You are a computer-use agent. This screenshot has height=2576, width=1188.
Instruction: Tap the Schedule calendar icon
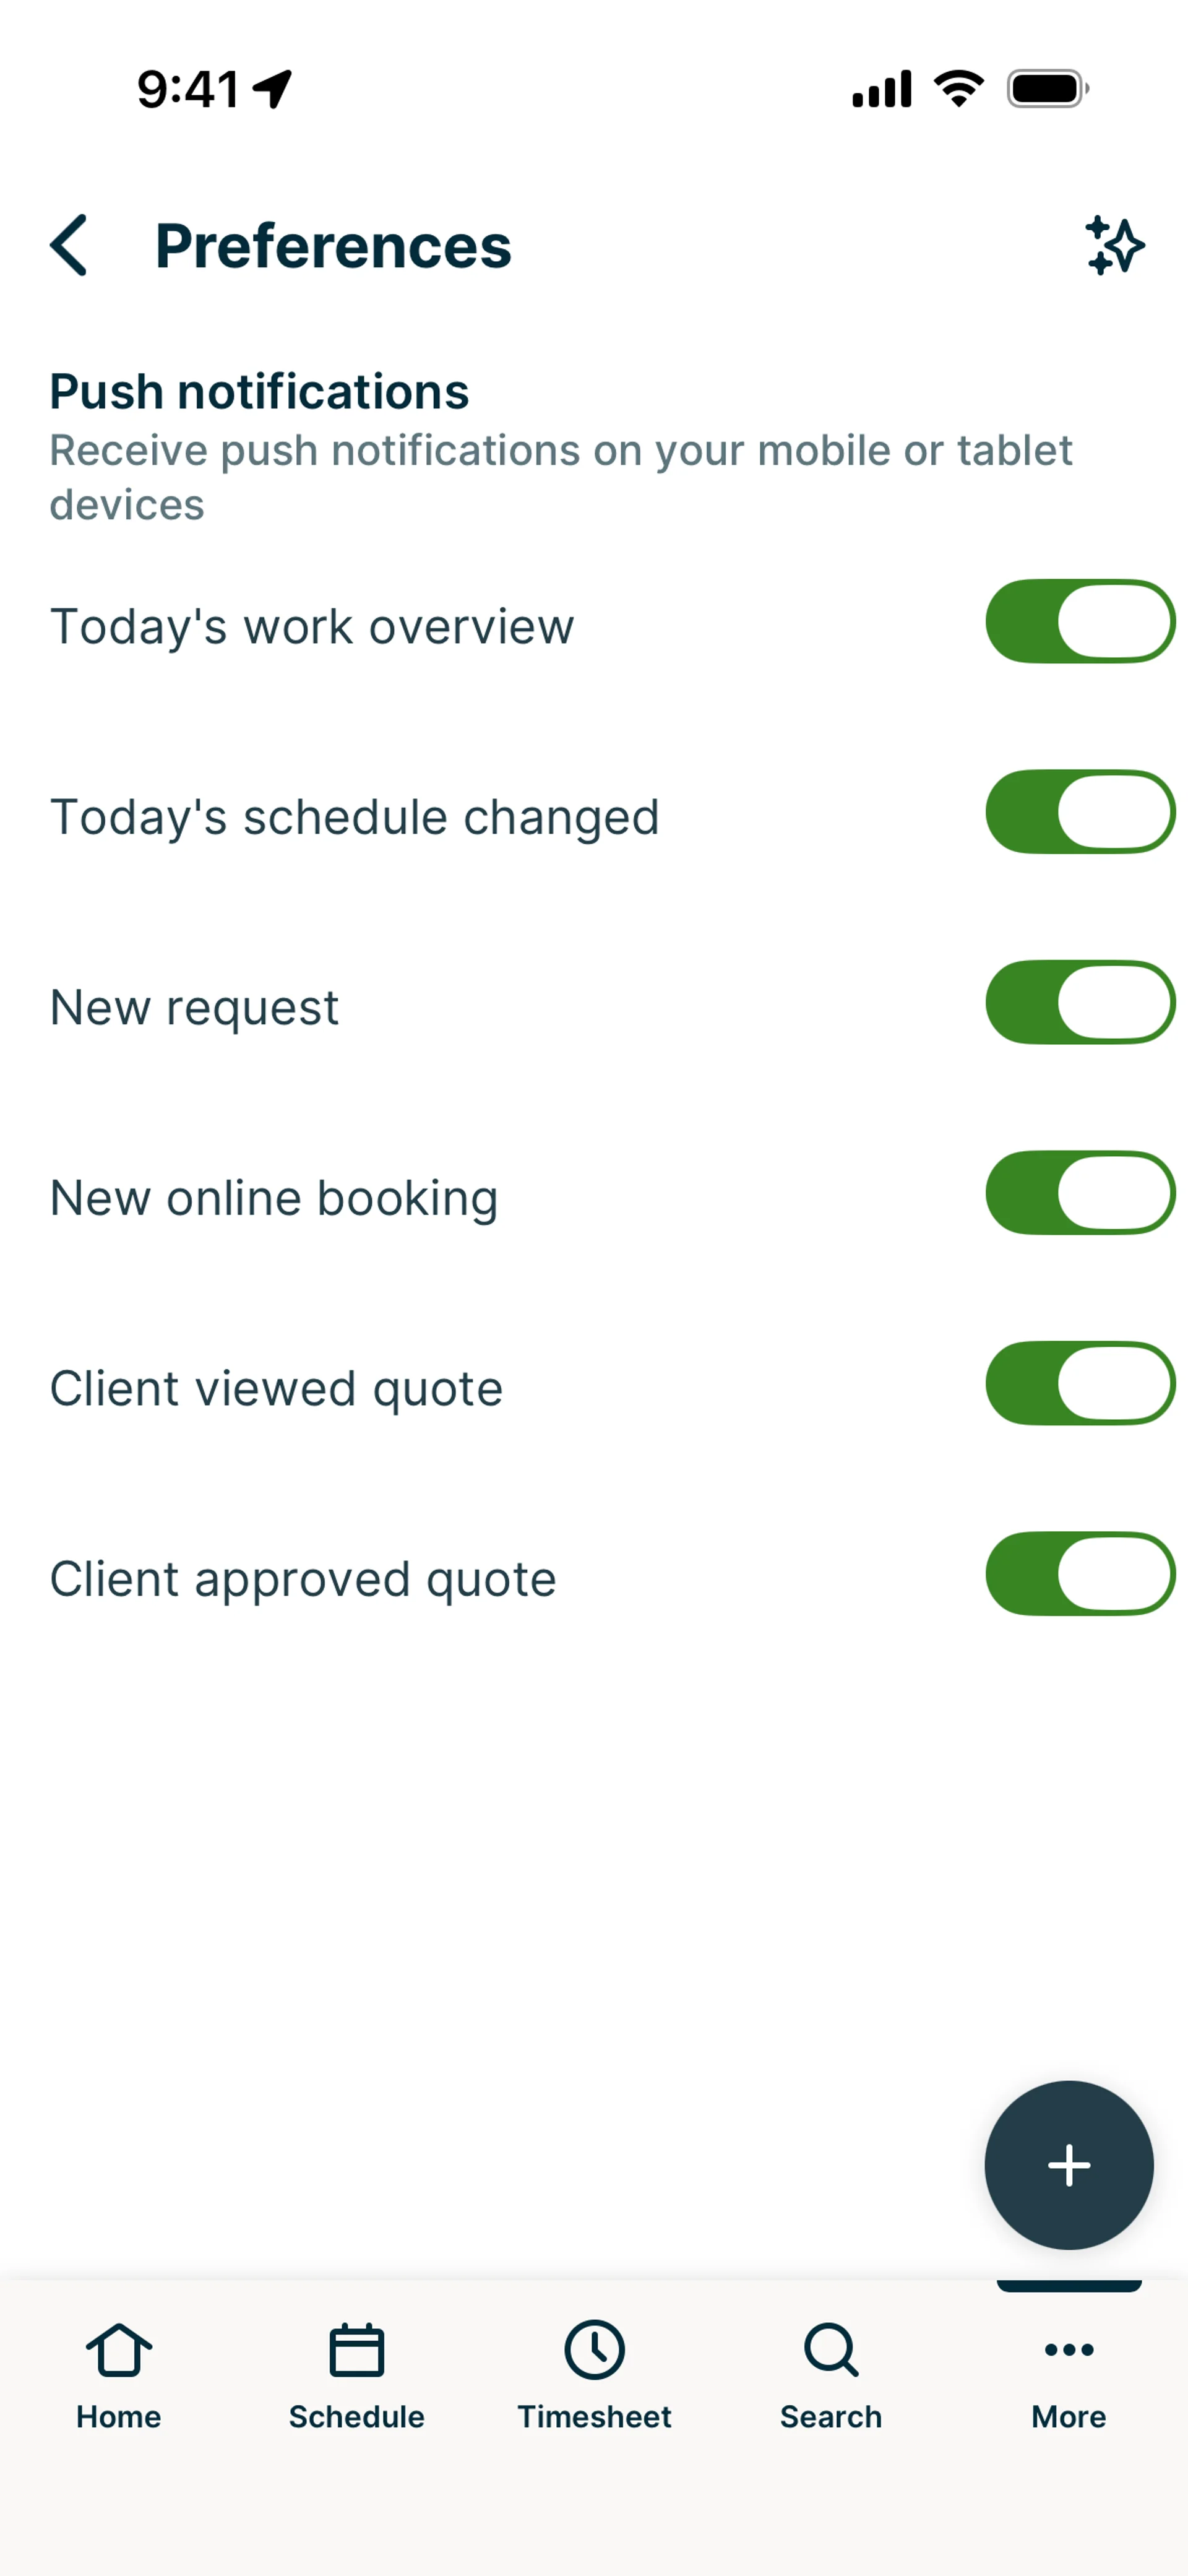pyautogui.click(x=356, y=2349)
